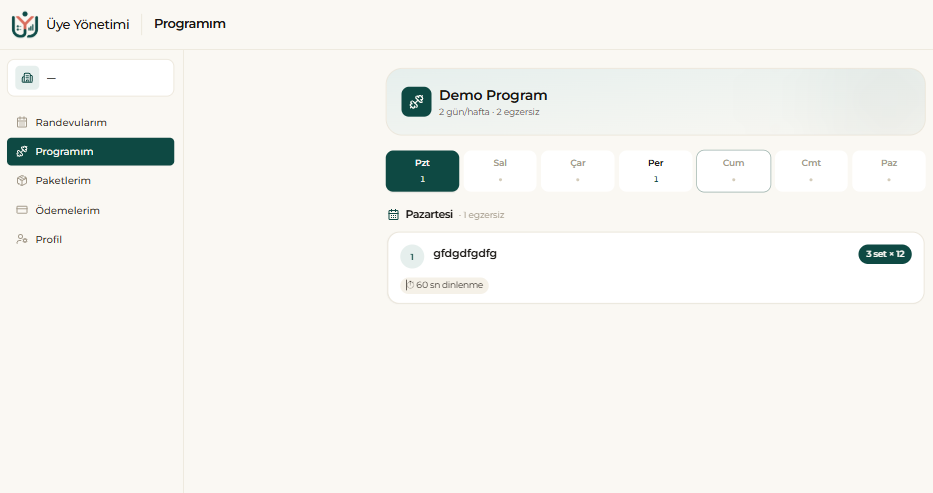Click the '60 sn dinlenme' badge
Image resolution: width=933 pixels, height=493 pixels.
click(444, 285)
